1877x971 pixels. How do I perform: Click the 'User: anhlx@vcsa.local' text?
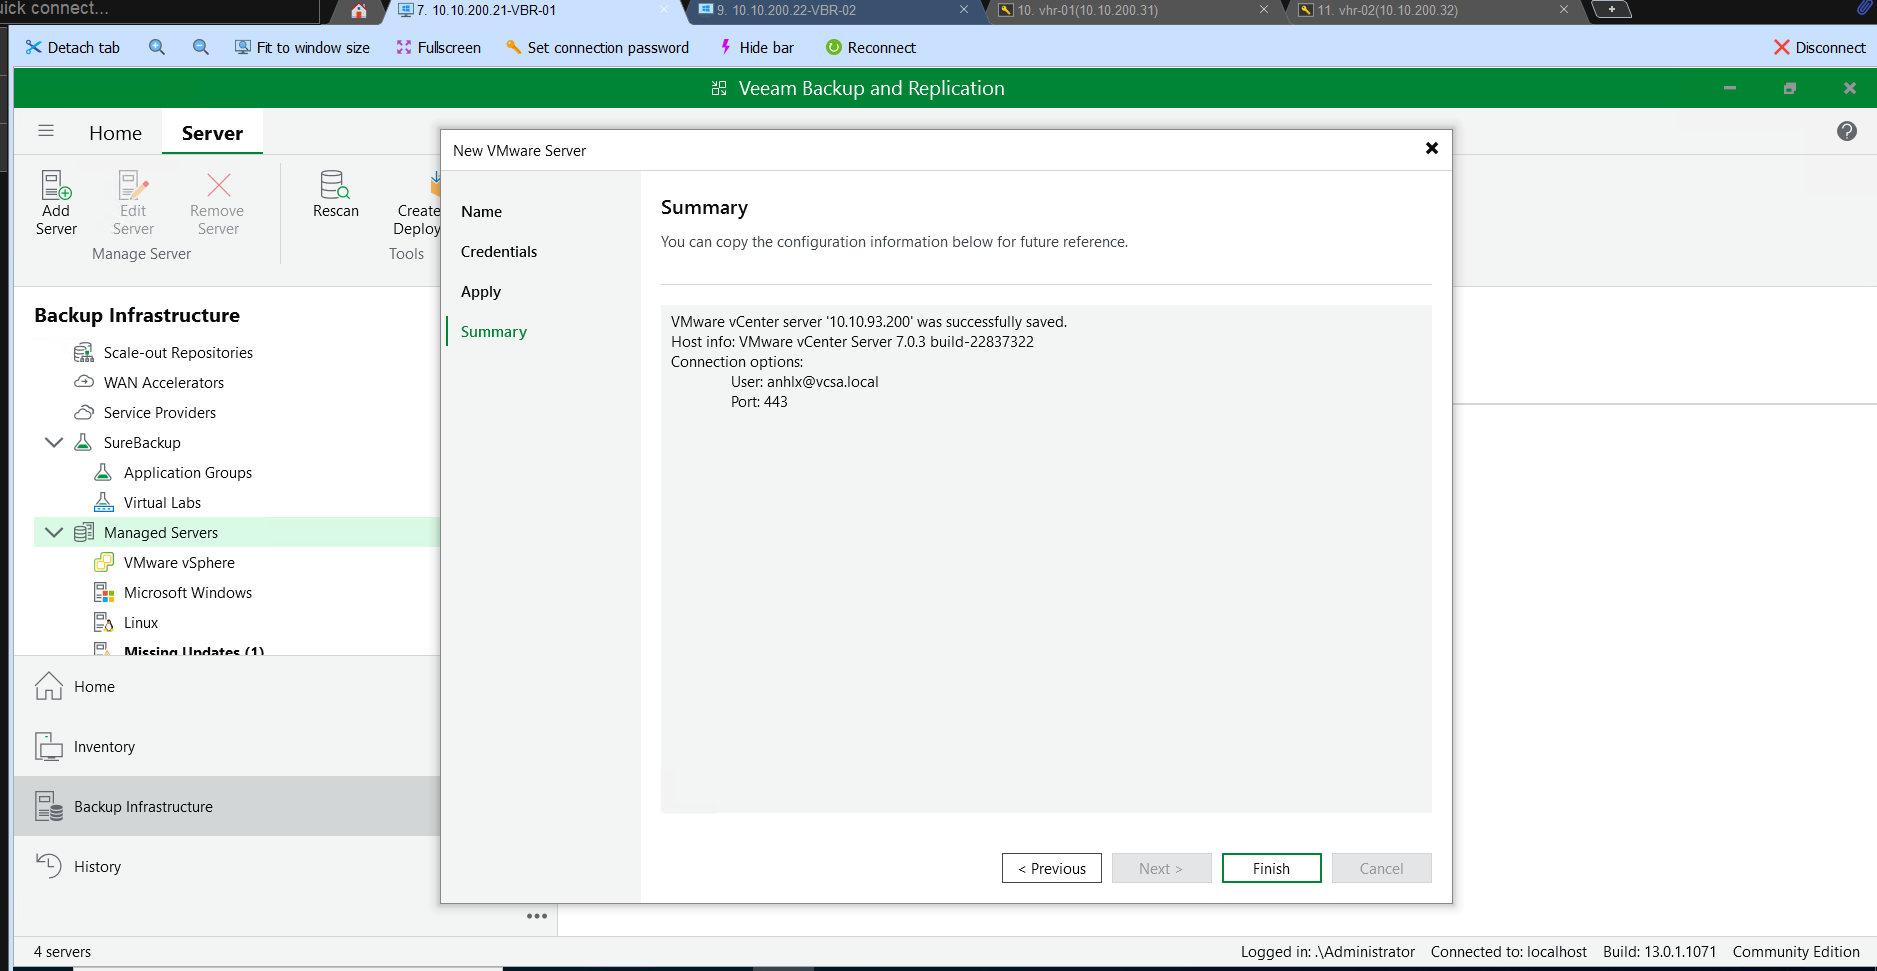(804, 382)
